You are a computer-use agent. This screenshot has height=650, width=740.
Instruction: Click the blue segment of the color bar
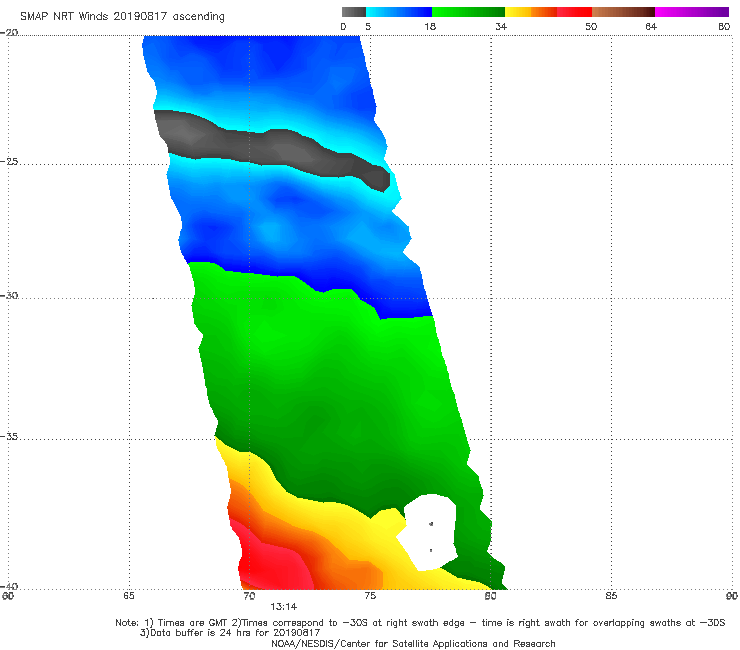[399, 12]
